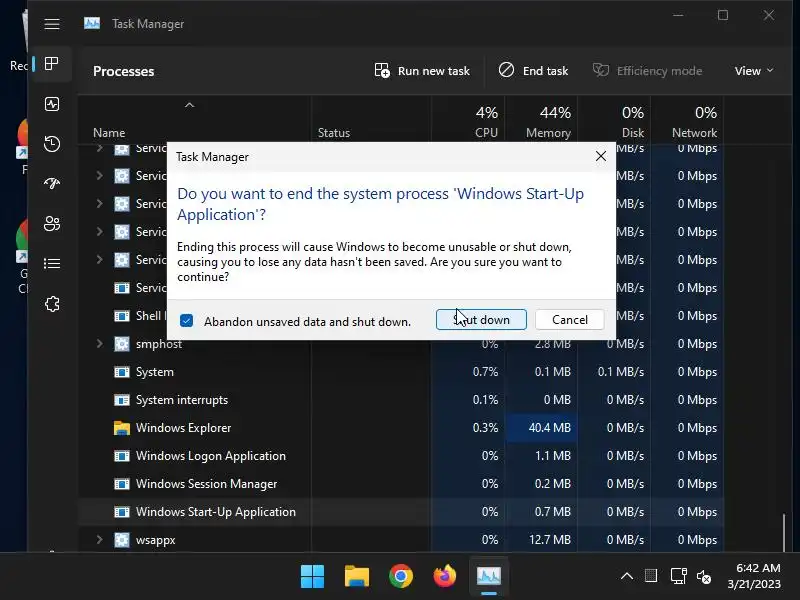Click the wsappx gear icon
This screenshot has height=600, width=800.
click(x=121, y=540)
